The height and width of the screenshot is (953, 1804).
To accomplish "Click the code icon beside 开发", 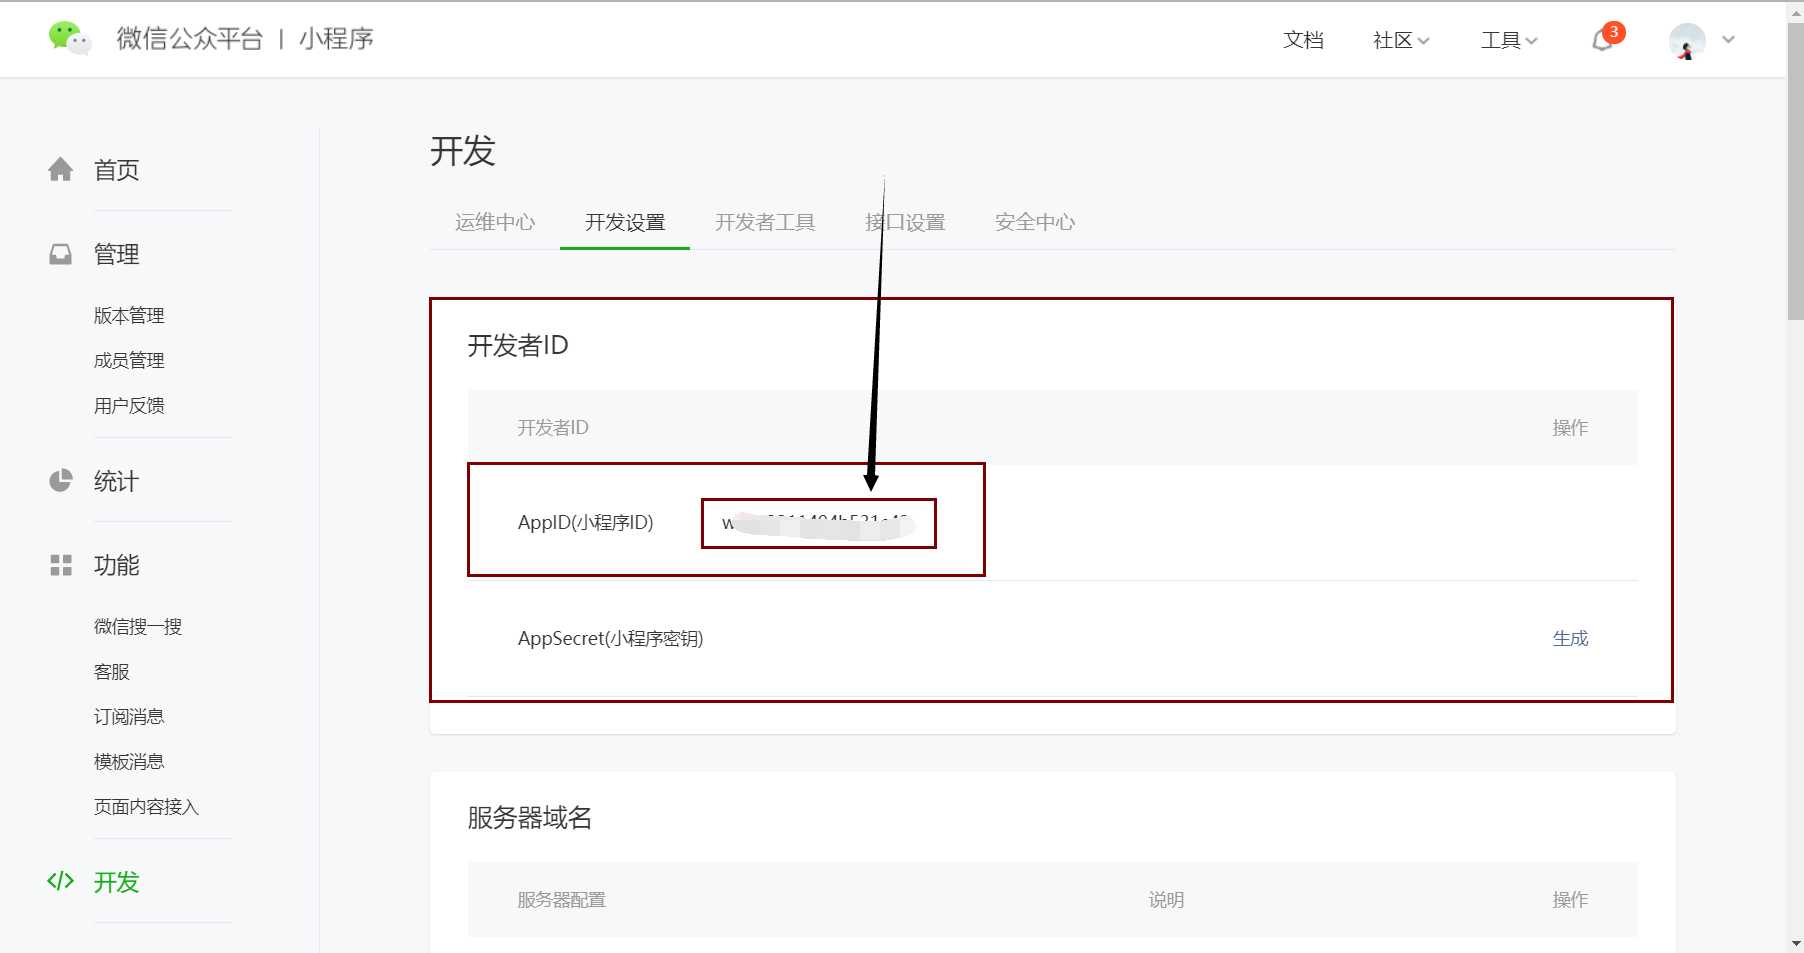I will pyautogui.click(x=61, y=881).
